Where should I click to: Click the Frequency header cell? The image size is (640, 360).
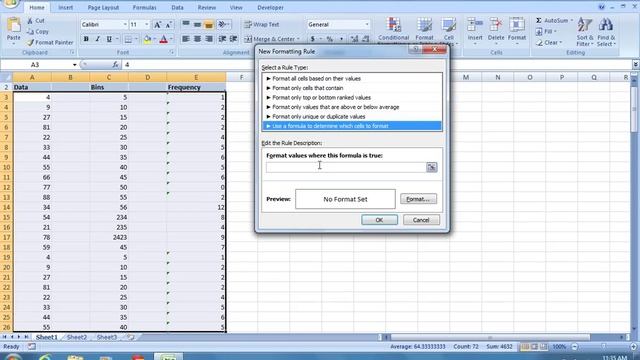196,87
